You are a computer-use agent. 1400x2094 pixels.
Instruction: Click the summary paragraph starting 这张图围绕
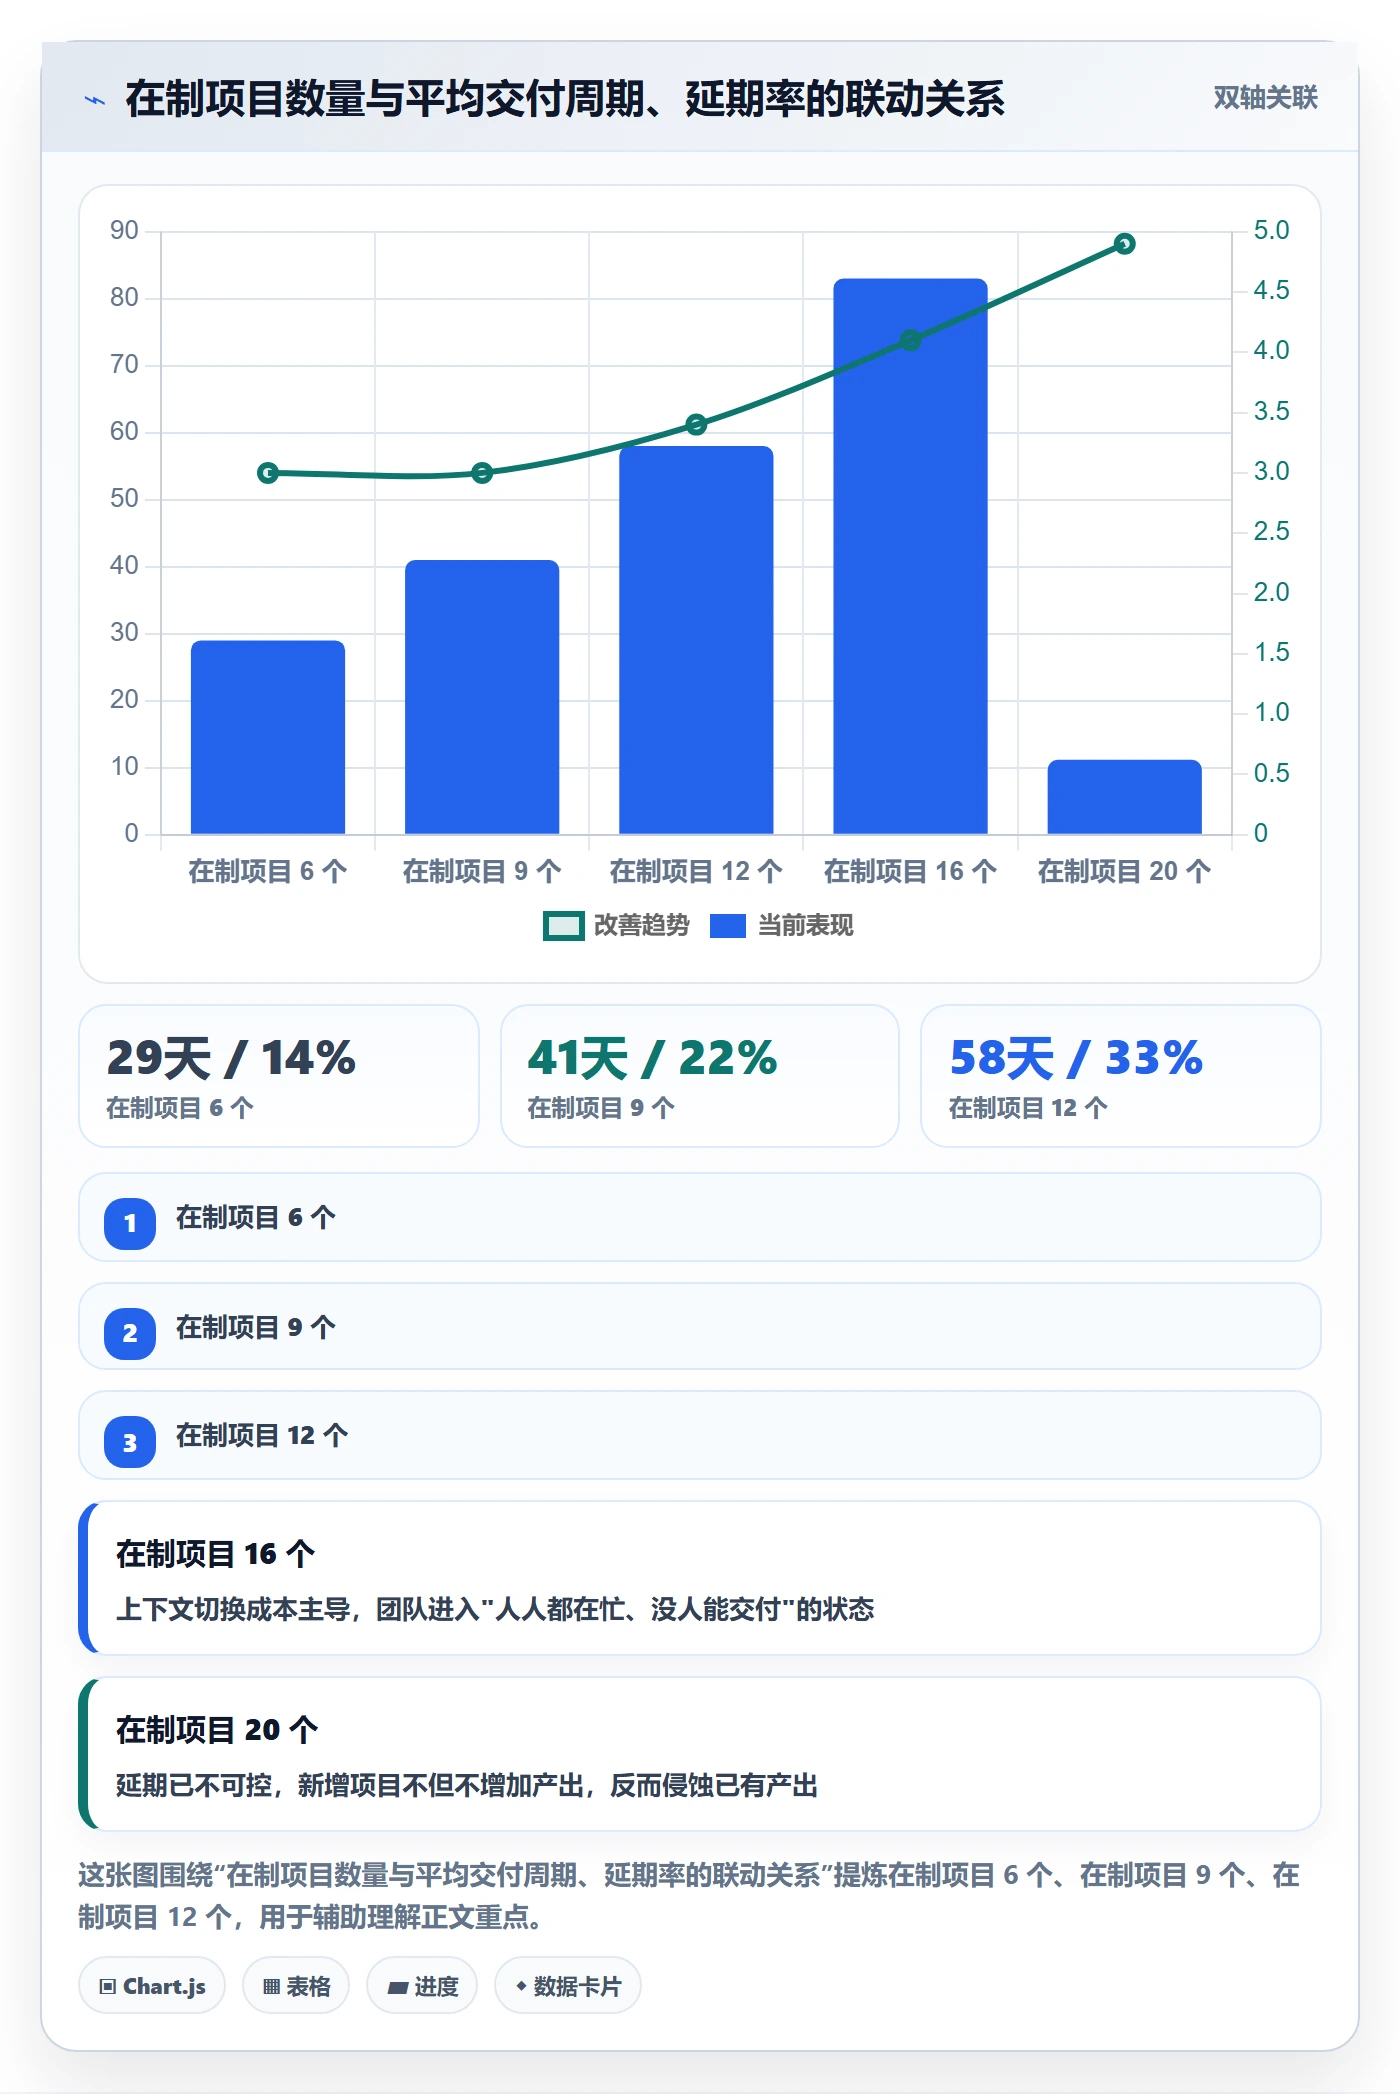689,1896
